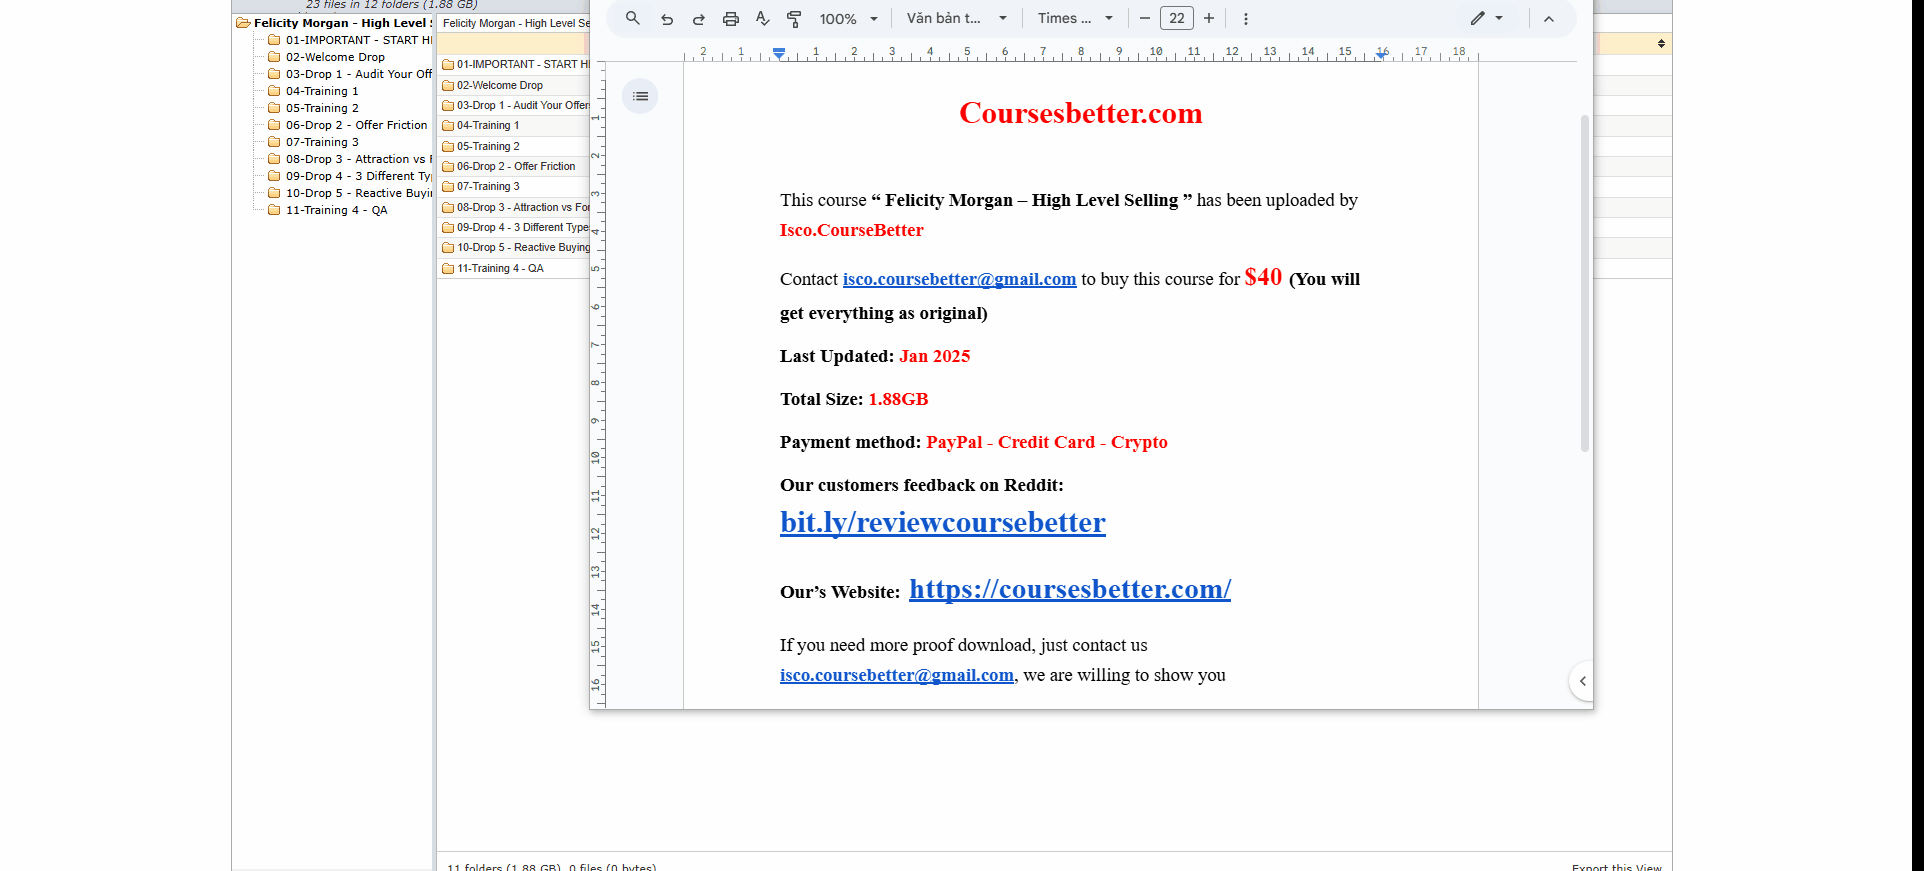Open the 100% zoom dropdown
This screenshot has height=871, width=1924.
click(x=848, y=19)
